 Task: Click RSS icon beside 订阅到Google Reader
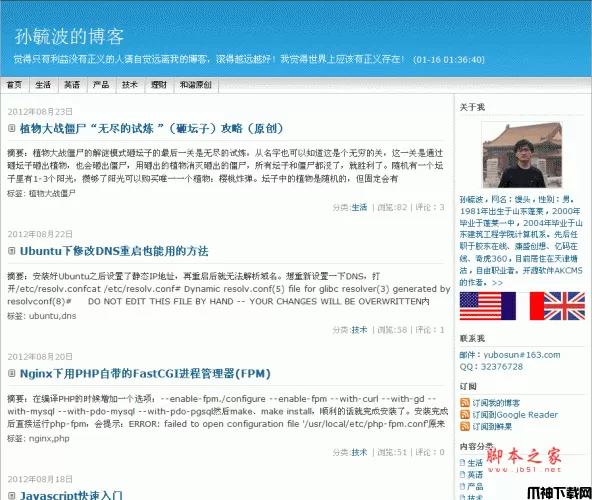[465, 415]
